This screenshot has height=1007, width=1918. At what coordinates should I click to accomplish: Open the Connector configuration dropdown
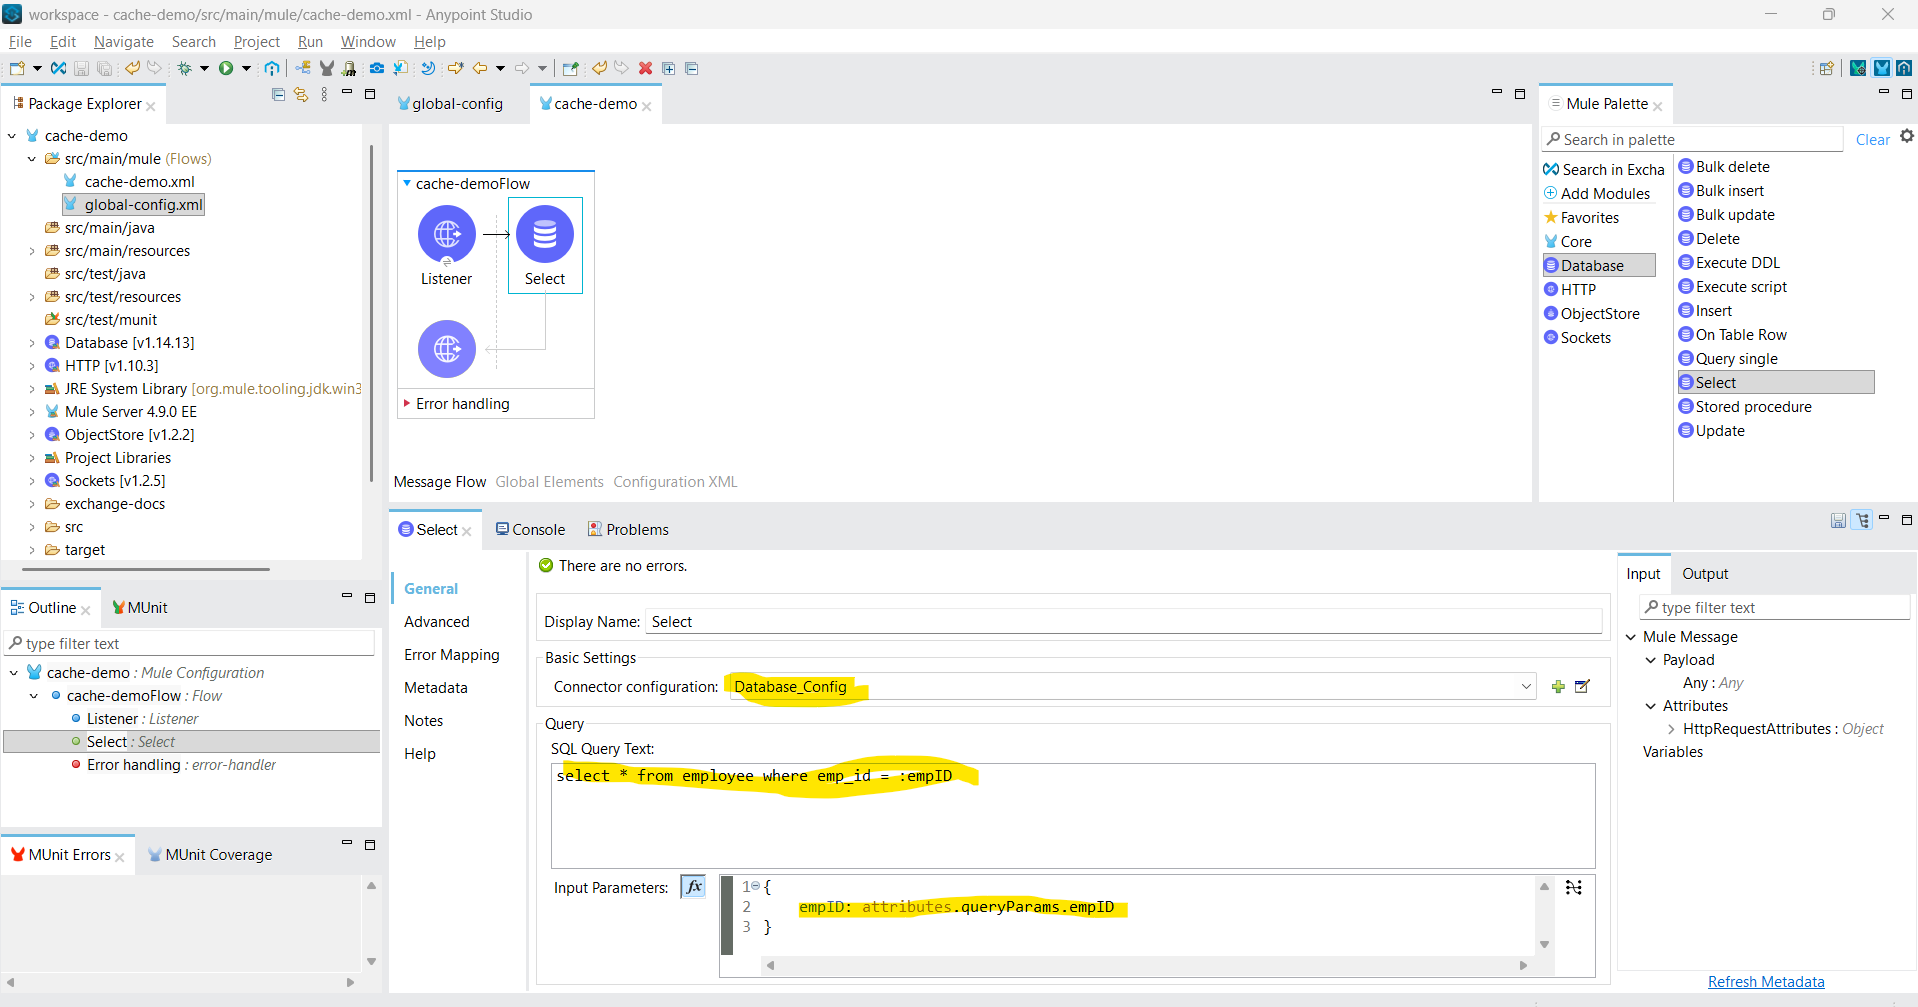(1526, 686)
